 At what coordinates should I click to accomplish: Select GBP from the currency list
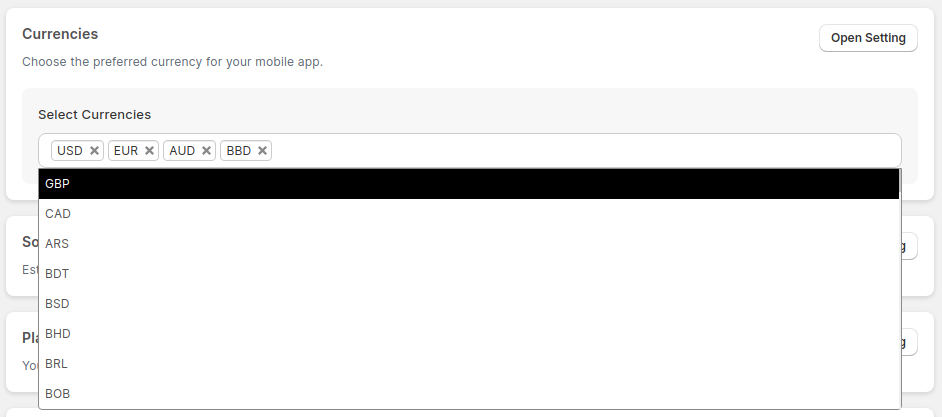pyautogui.click(x=469, y=184)
